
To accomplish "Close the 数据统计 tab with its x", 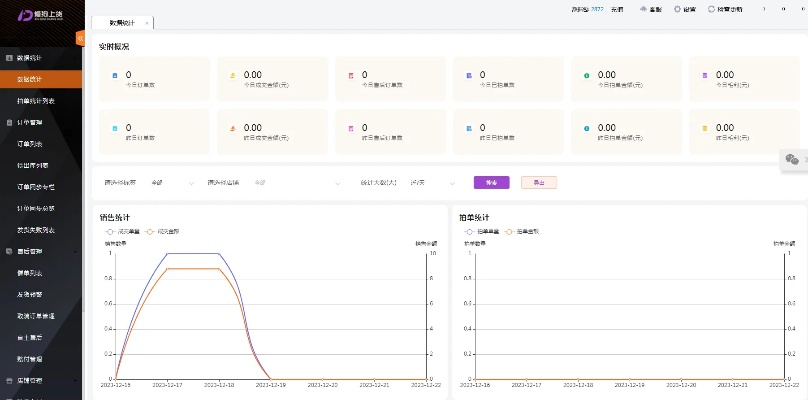I will (x=147, y=23).
